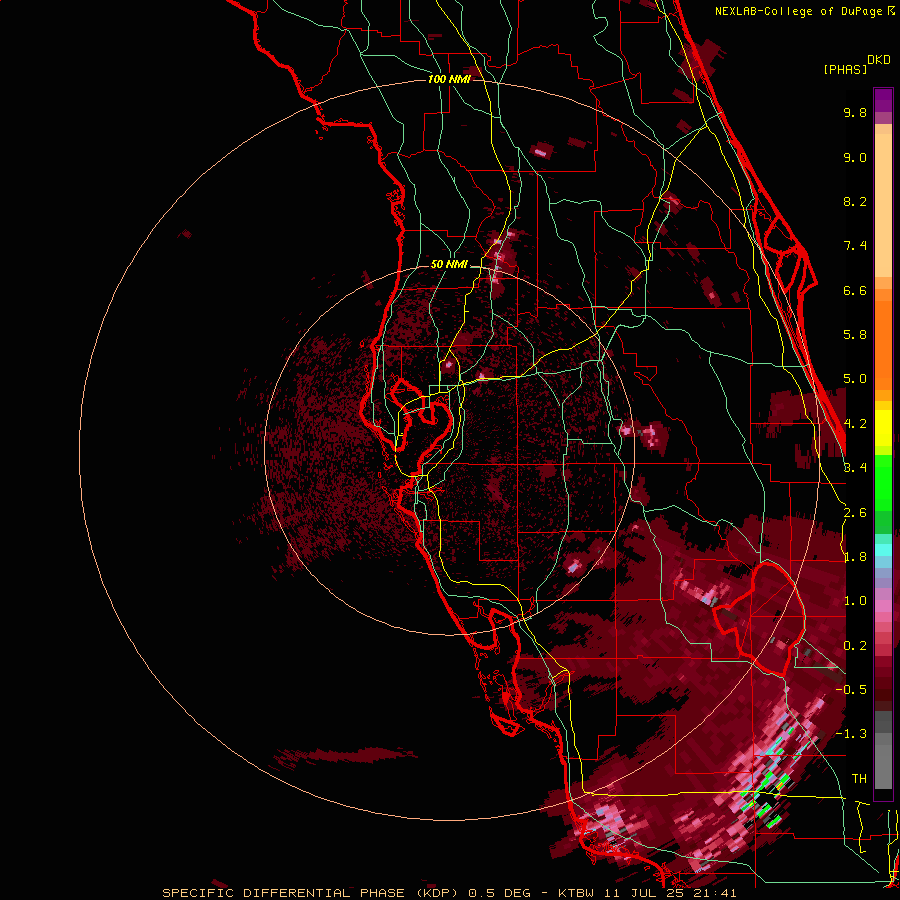Image resolution: width=900 pixels, height=900 pixels.
Task: Select the 9.0 value on color scale
Action: point(855,157)
